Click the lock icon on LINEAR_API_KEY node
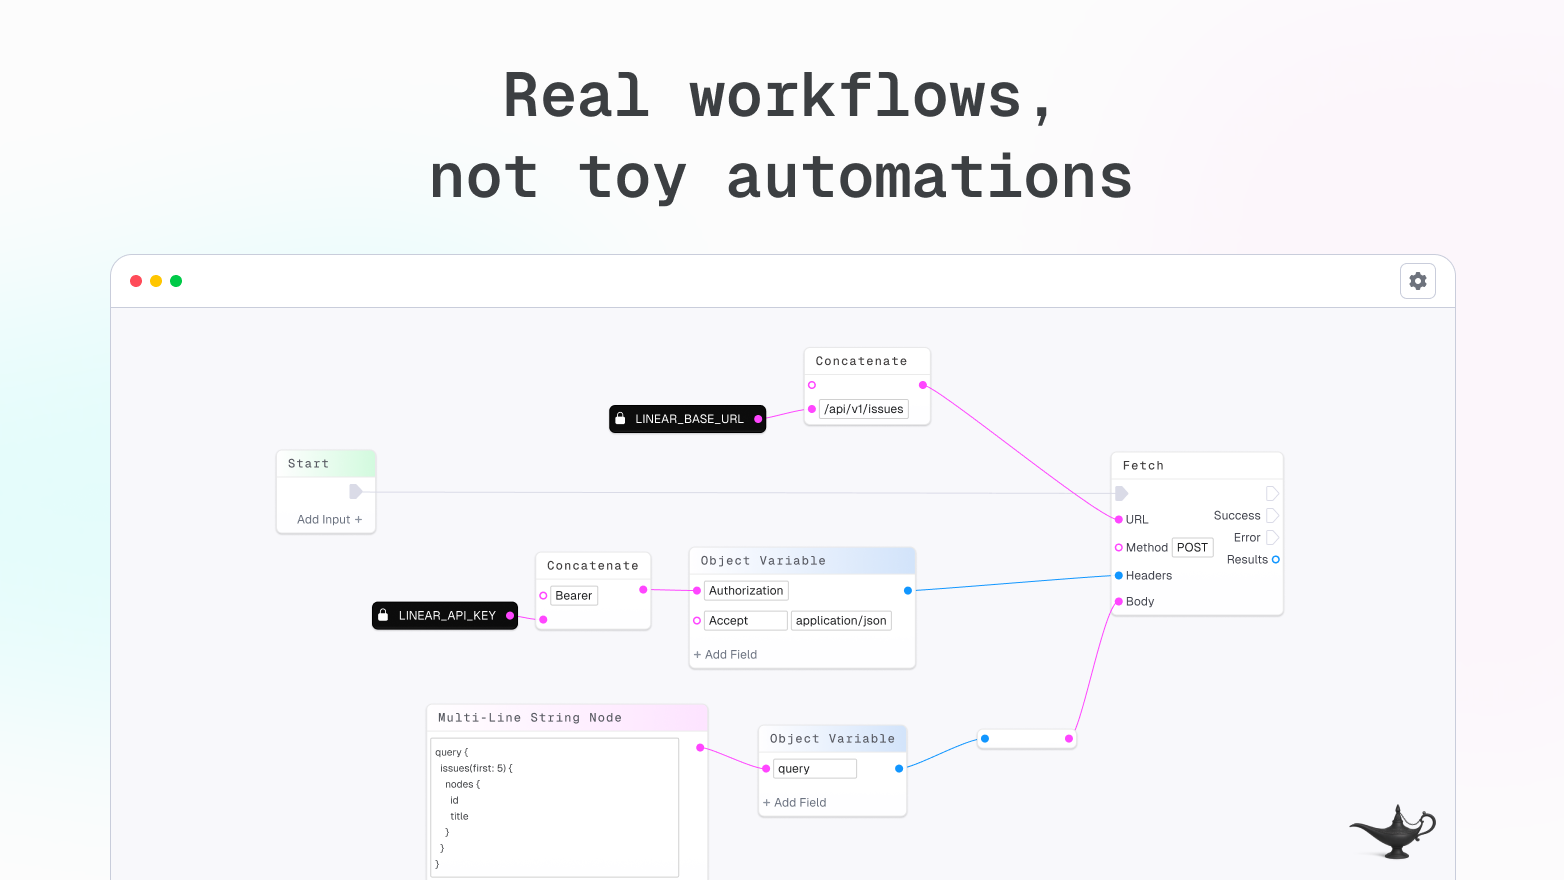 click(383, 615)
